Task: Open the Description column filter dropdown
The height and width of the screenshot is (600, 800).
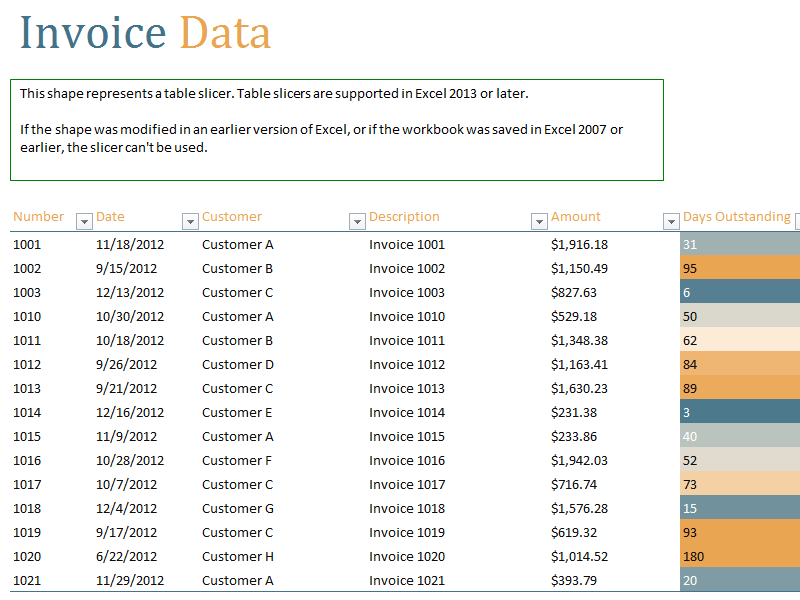Action: (539, 221)
